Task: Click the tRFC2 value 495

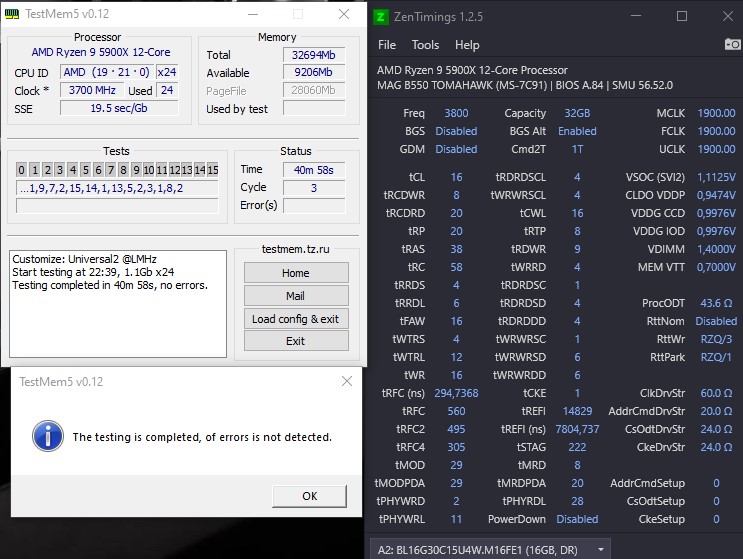Action: [x=456, y=429]
